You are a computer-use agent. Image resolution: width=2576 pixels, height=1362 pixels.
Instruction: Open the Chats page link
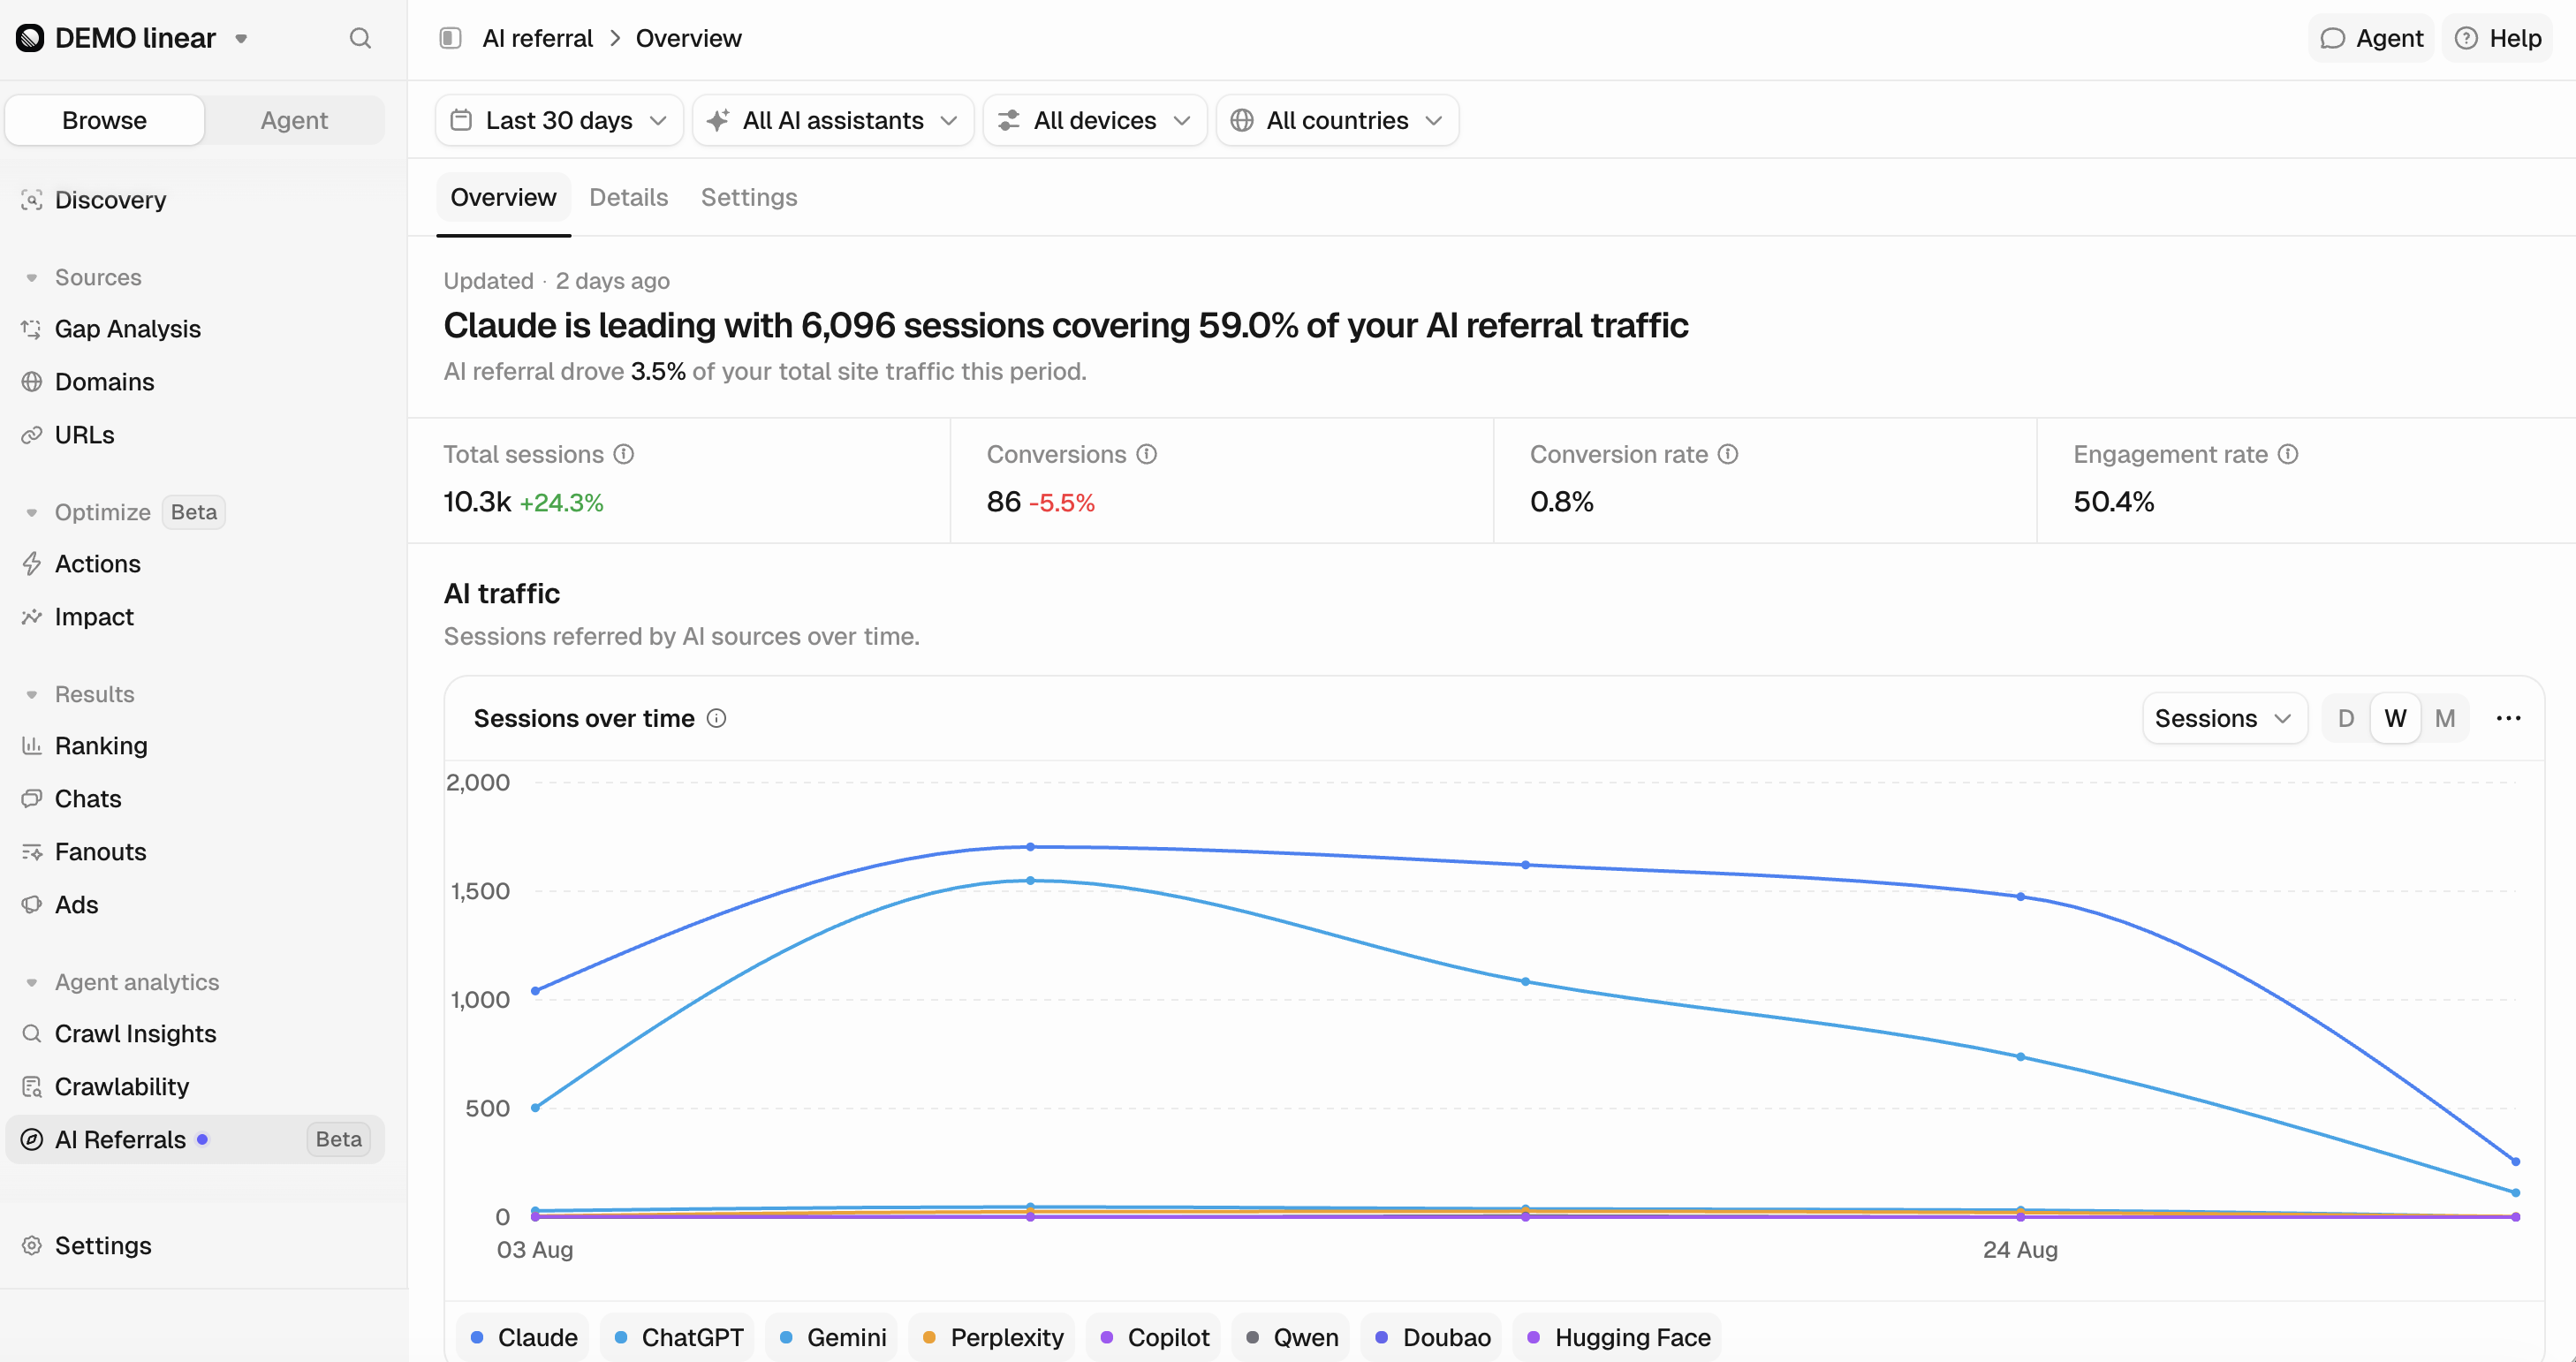pos(195,799)
